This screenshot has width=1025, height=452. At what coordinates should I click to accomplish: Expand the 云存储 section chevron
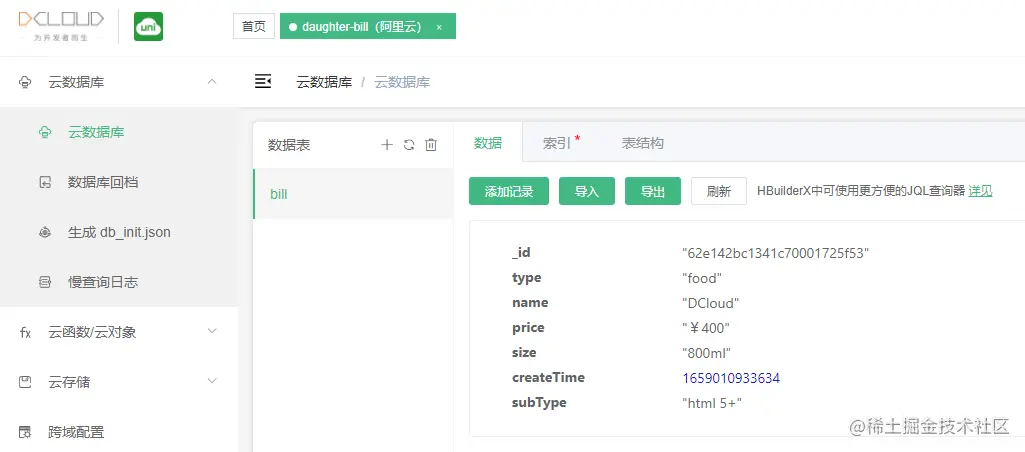[212, 381]
